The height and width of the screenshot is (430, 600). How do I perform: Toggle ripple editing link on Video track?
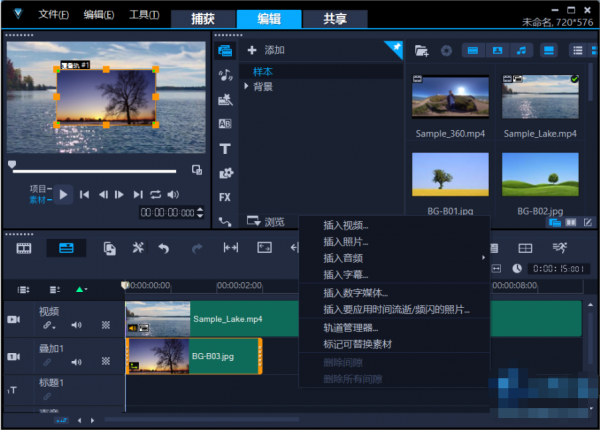point(49,325)
